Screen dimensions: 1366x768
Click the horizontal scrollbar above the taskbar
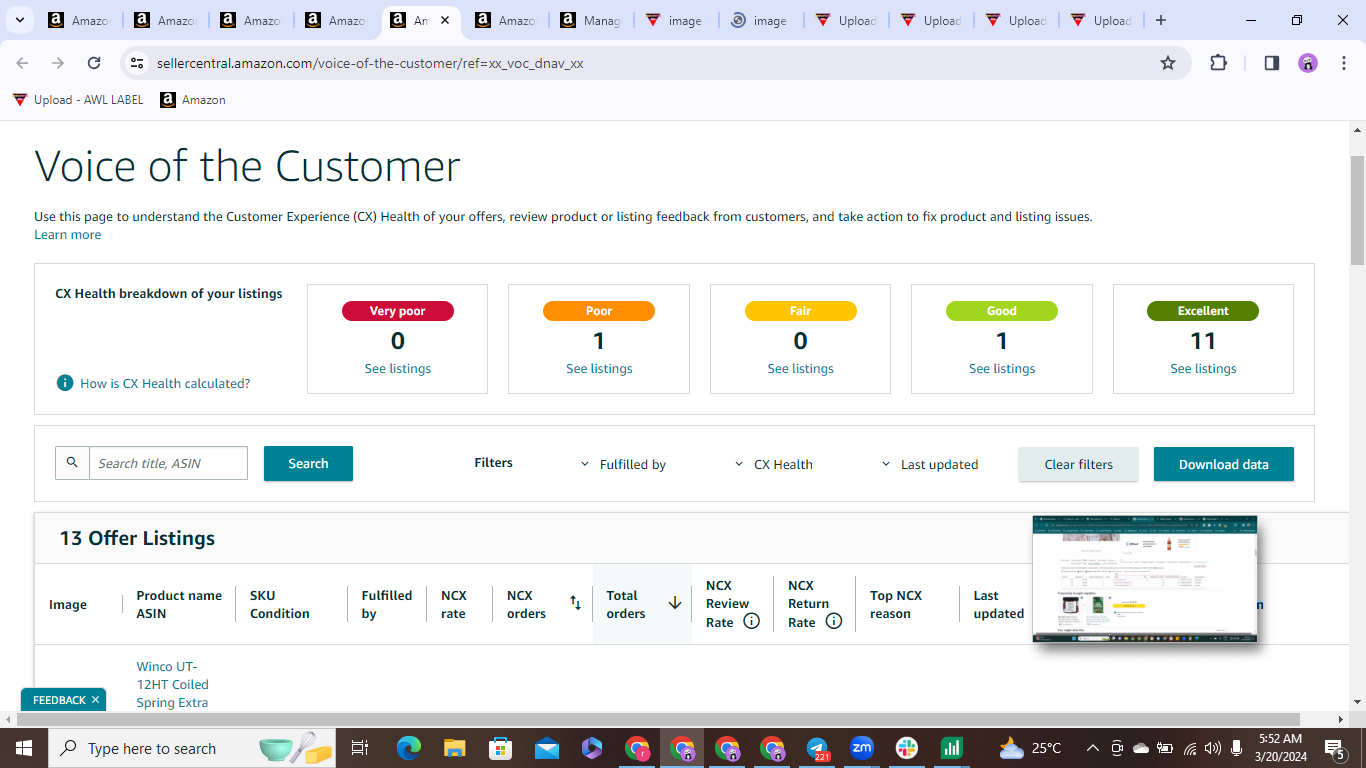tap(656, 719)
